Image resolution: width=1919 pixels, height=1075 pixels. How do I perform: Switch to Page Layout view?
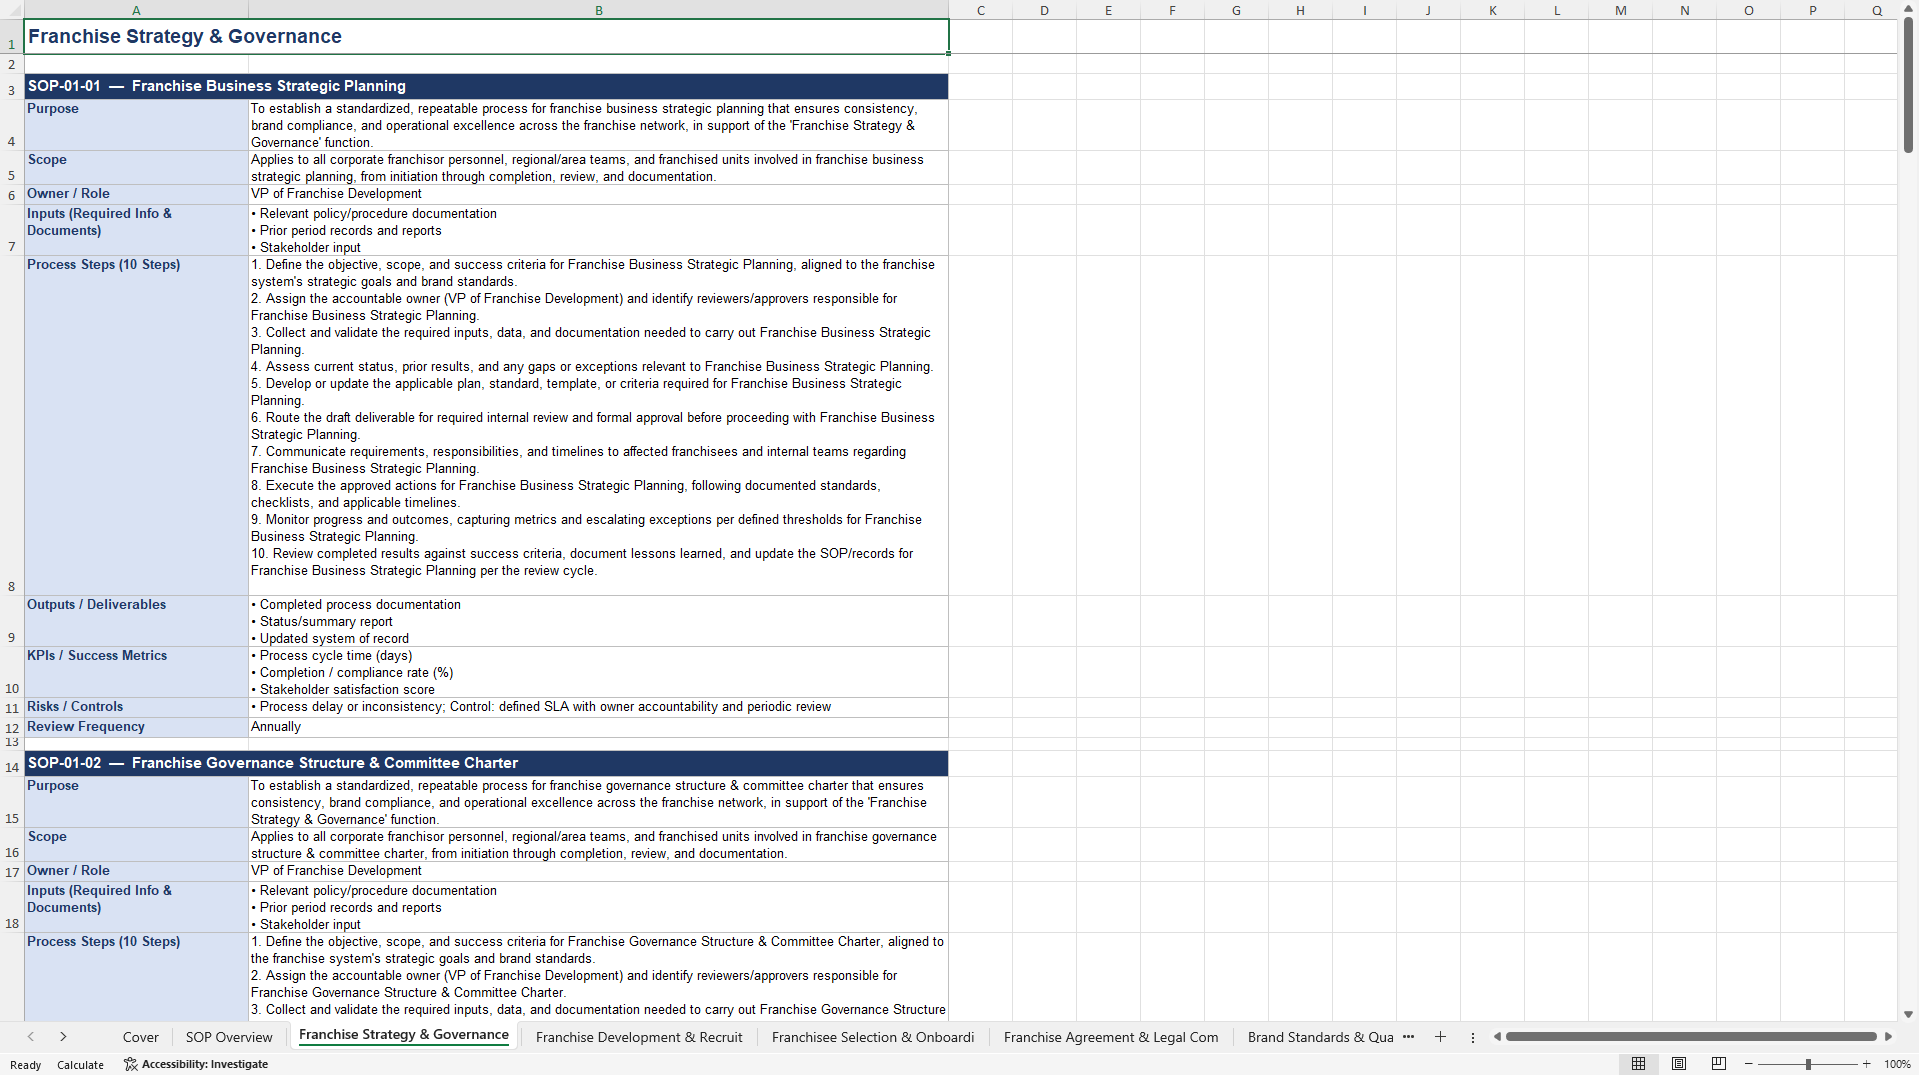[1679, 1064]
